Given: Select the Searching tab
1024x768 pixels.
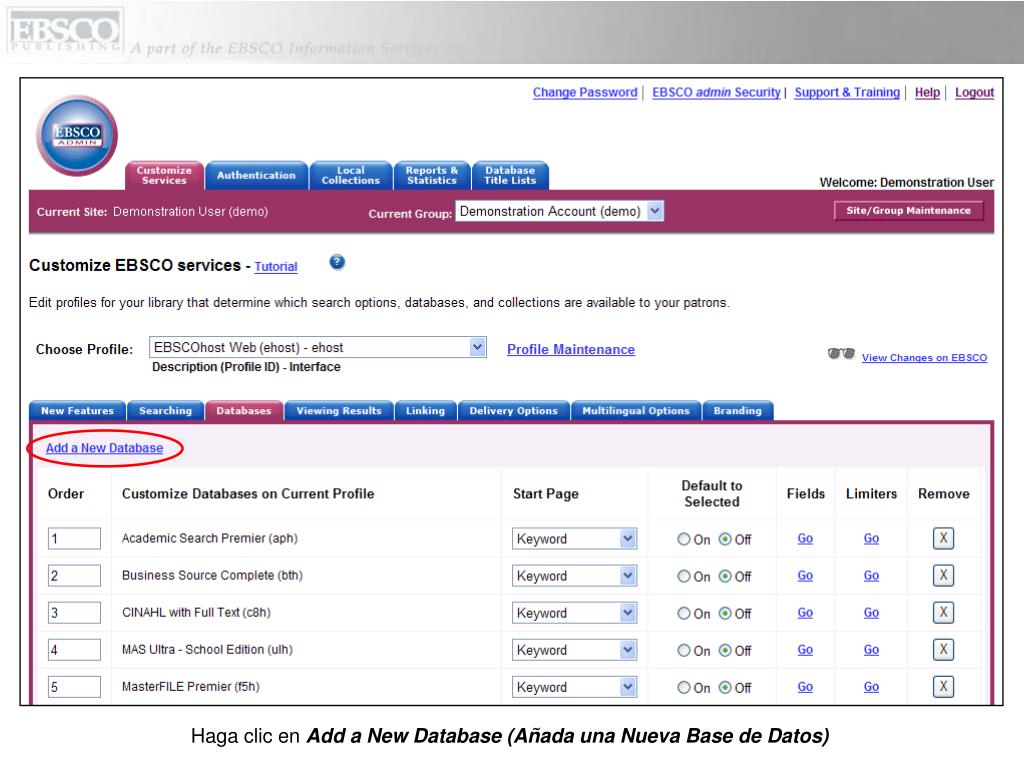Looking at the screenshot, I should [165, 411].
